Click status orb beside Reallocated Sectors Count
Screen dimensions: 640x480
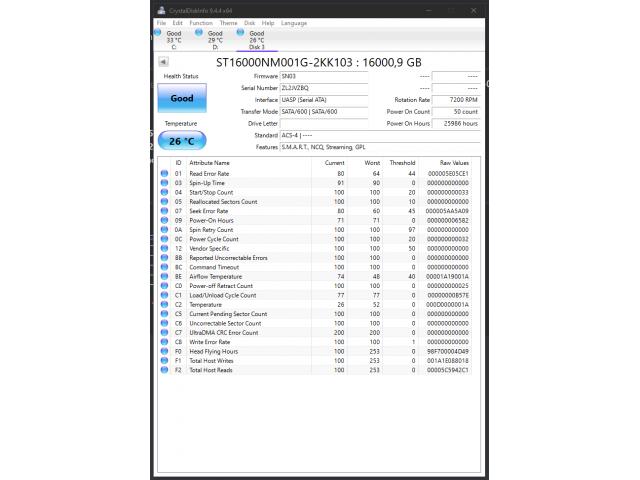pyautogui.click(x=165, y=202)
